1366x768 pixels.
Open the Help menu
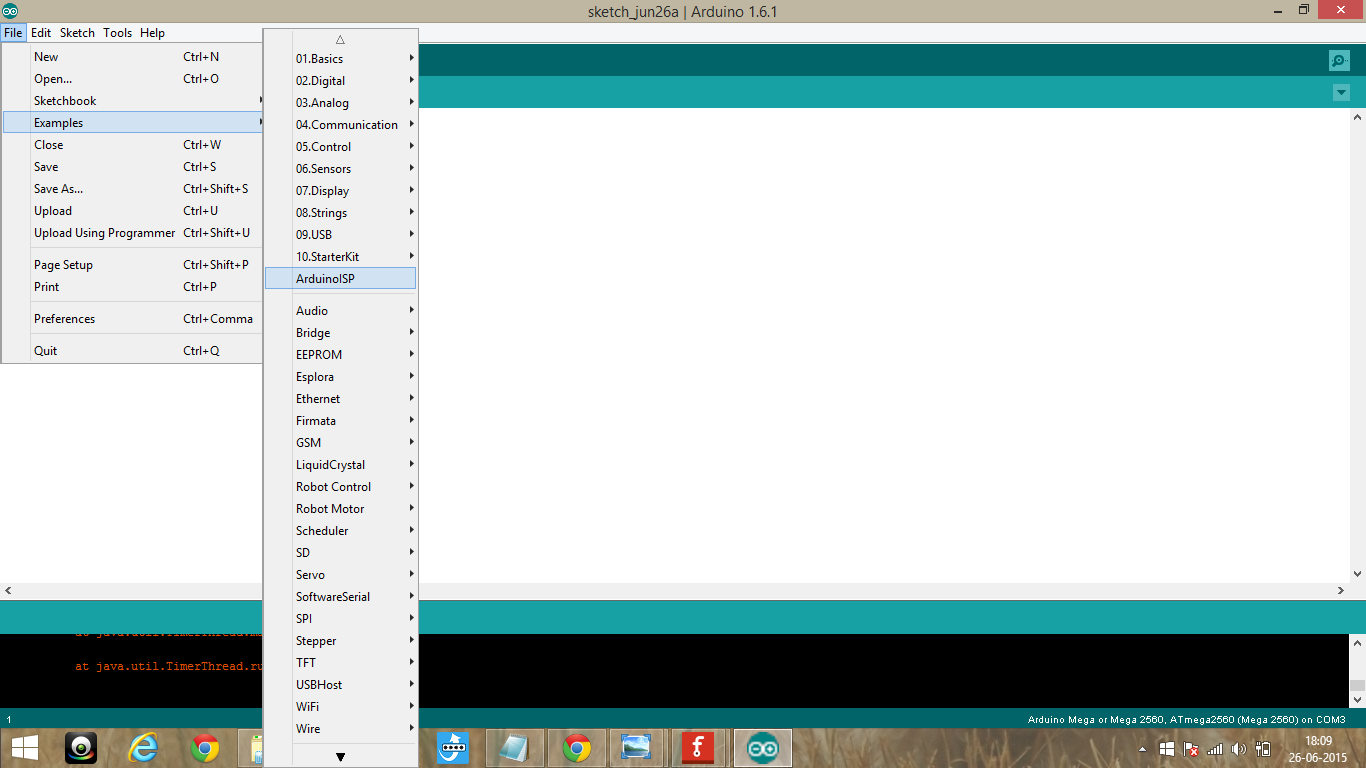tap(152, 33)
